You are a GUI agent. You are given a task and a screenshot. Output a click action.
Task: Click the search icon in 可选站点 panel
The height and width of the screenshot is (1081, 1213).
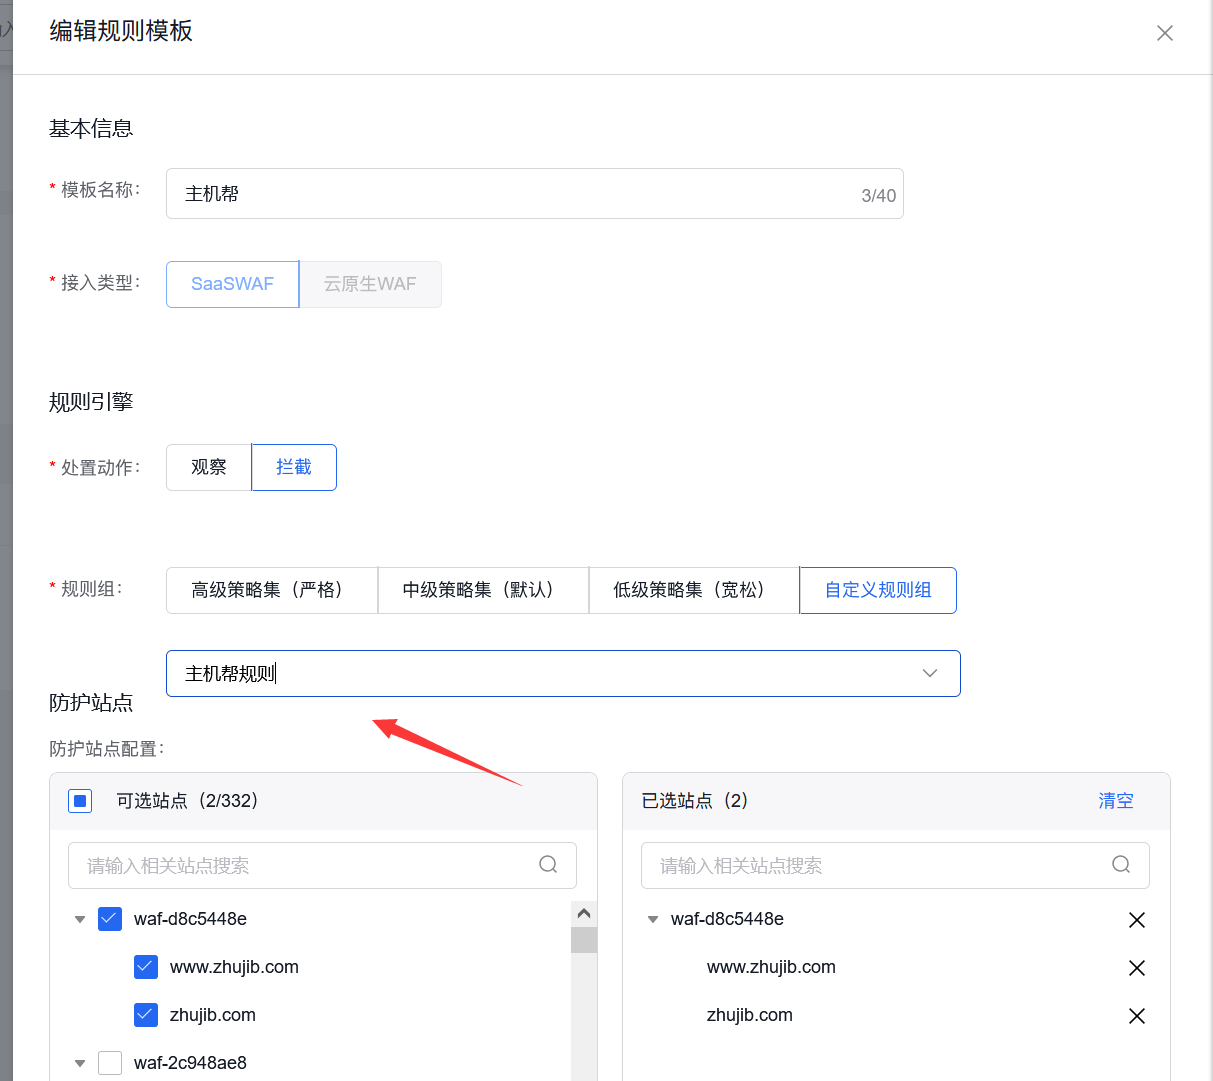548,864
